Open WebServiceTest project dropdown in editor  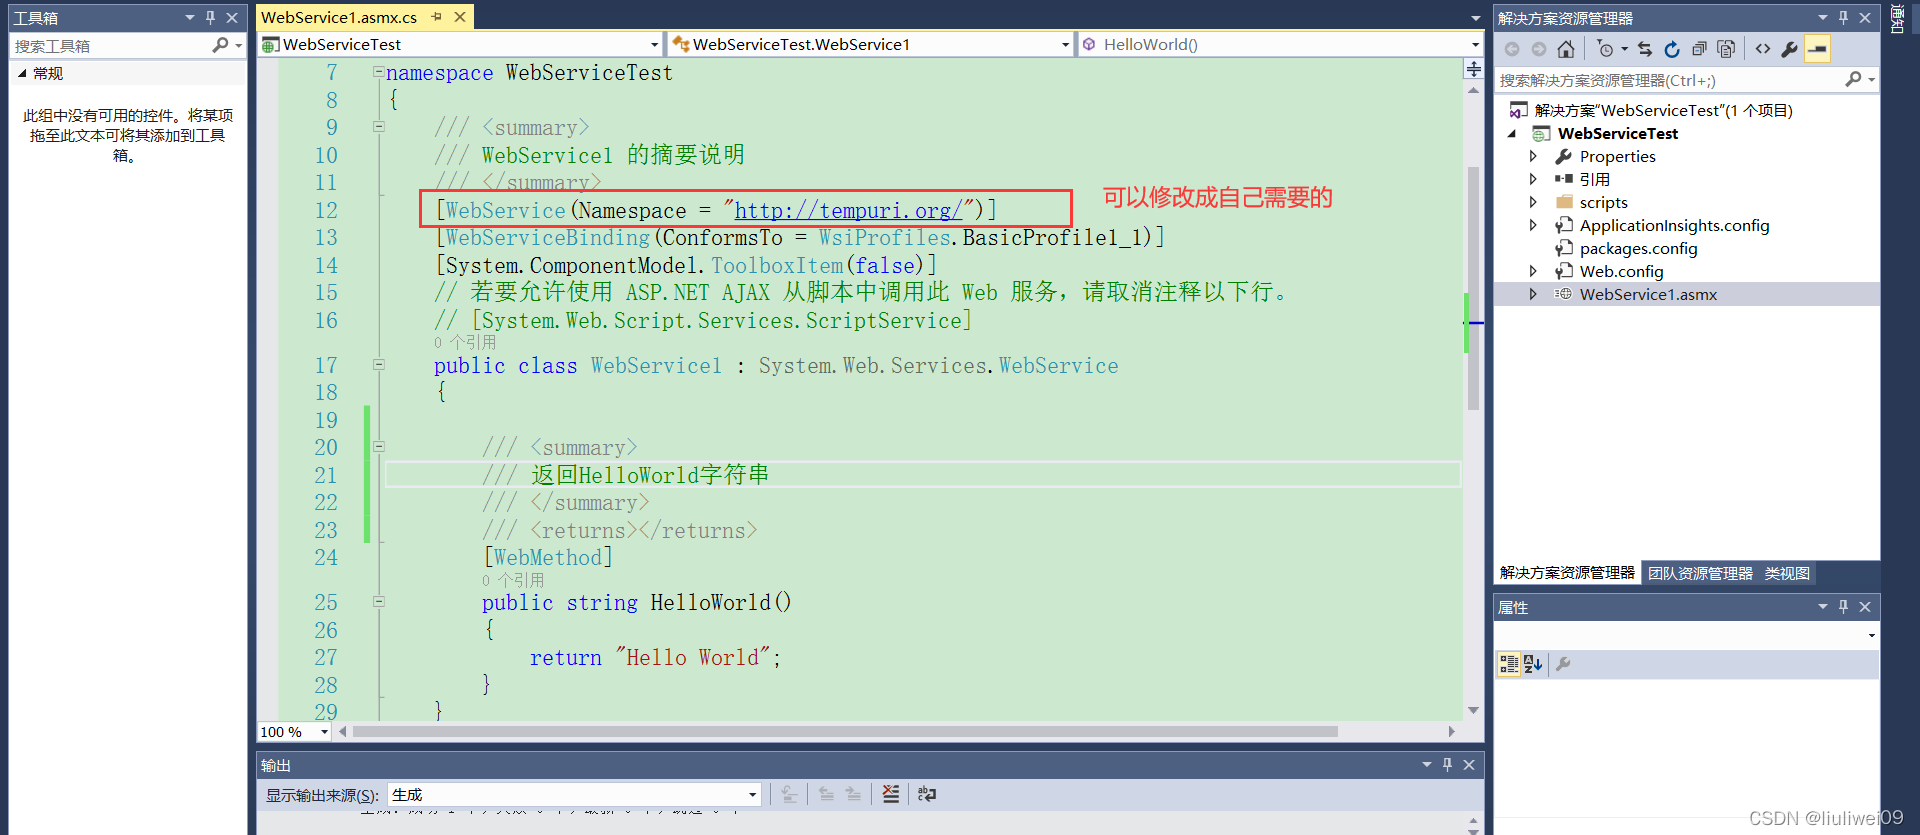pos(655,44)
